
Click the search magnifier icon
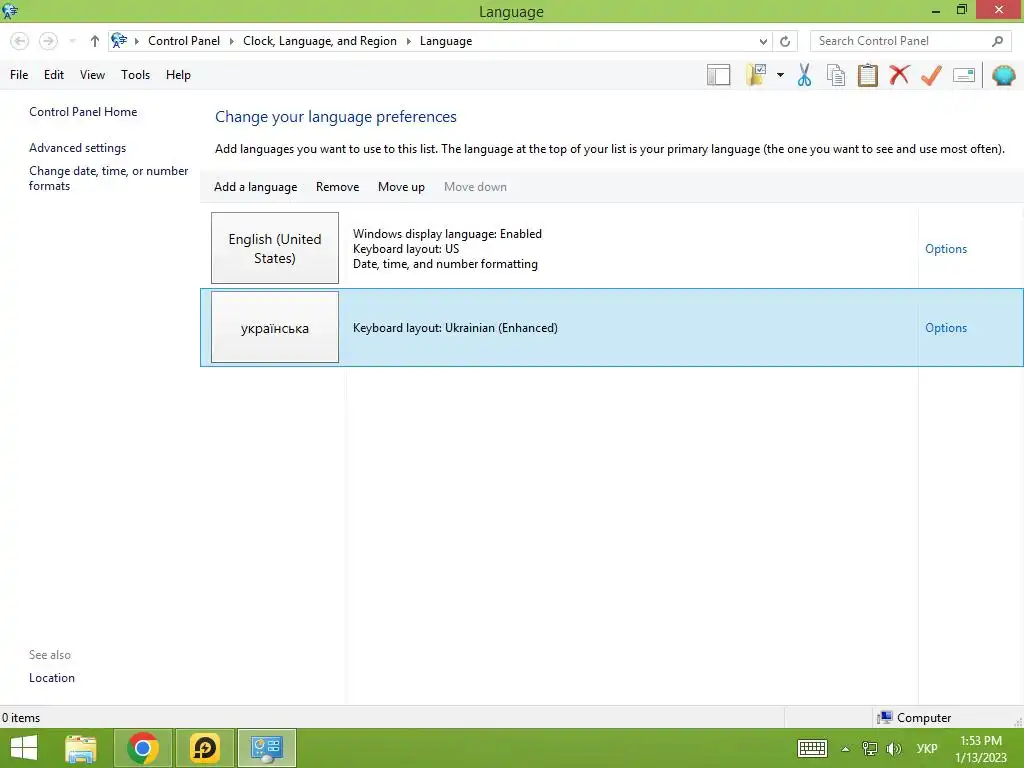pyautogui.click(x=997, y=41)
